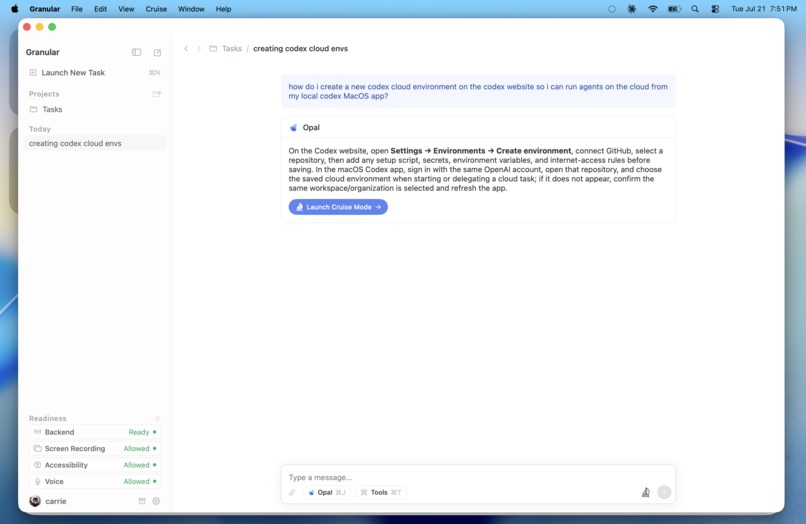The height and width of the screenshot is (524, 806).
Task: Refresh the Readiness status icon
Action: coord(157,419)
